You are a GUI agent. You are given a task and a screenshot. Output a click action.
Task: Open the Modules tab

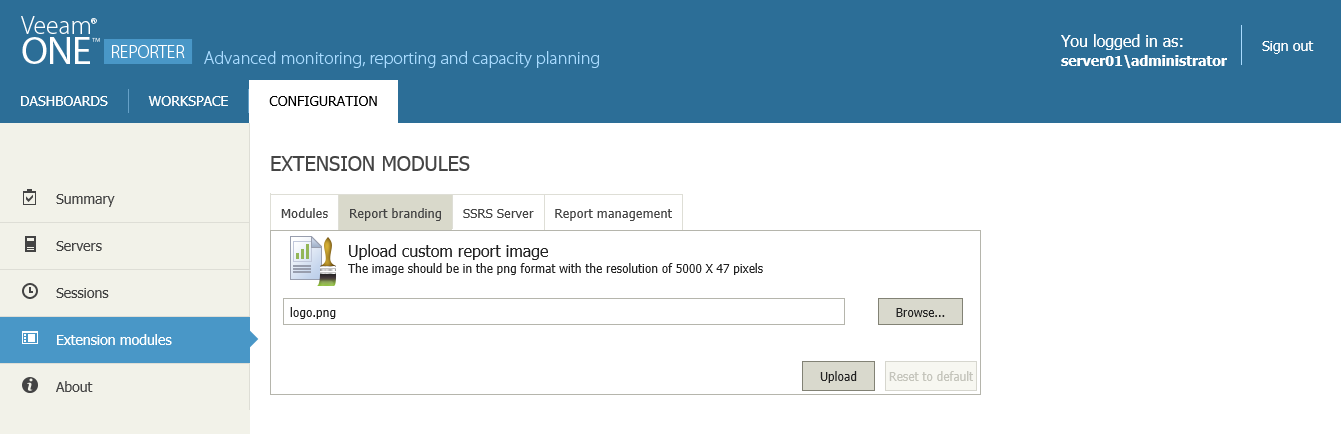[x=304, y=213]
